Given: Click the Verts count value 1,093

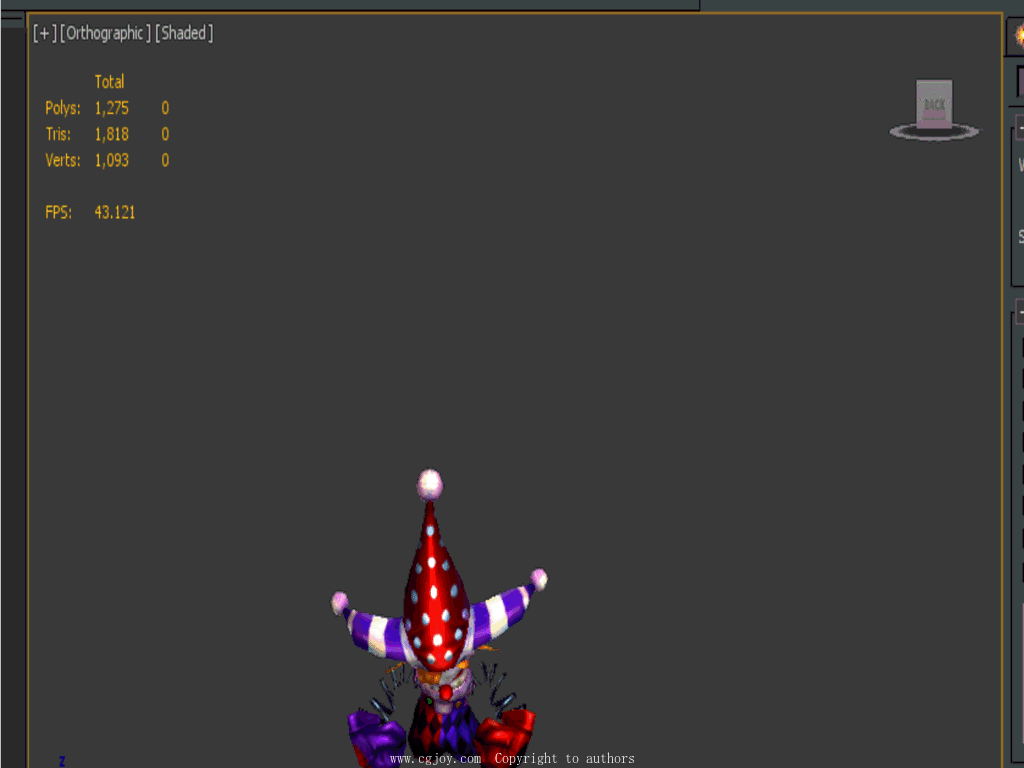Looking at the screenshot, I should point(112,160).
